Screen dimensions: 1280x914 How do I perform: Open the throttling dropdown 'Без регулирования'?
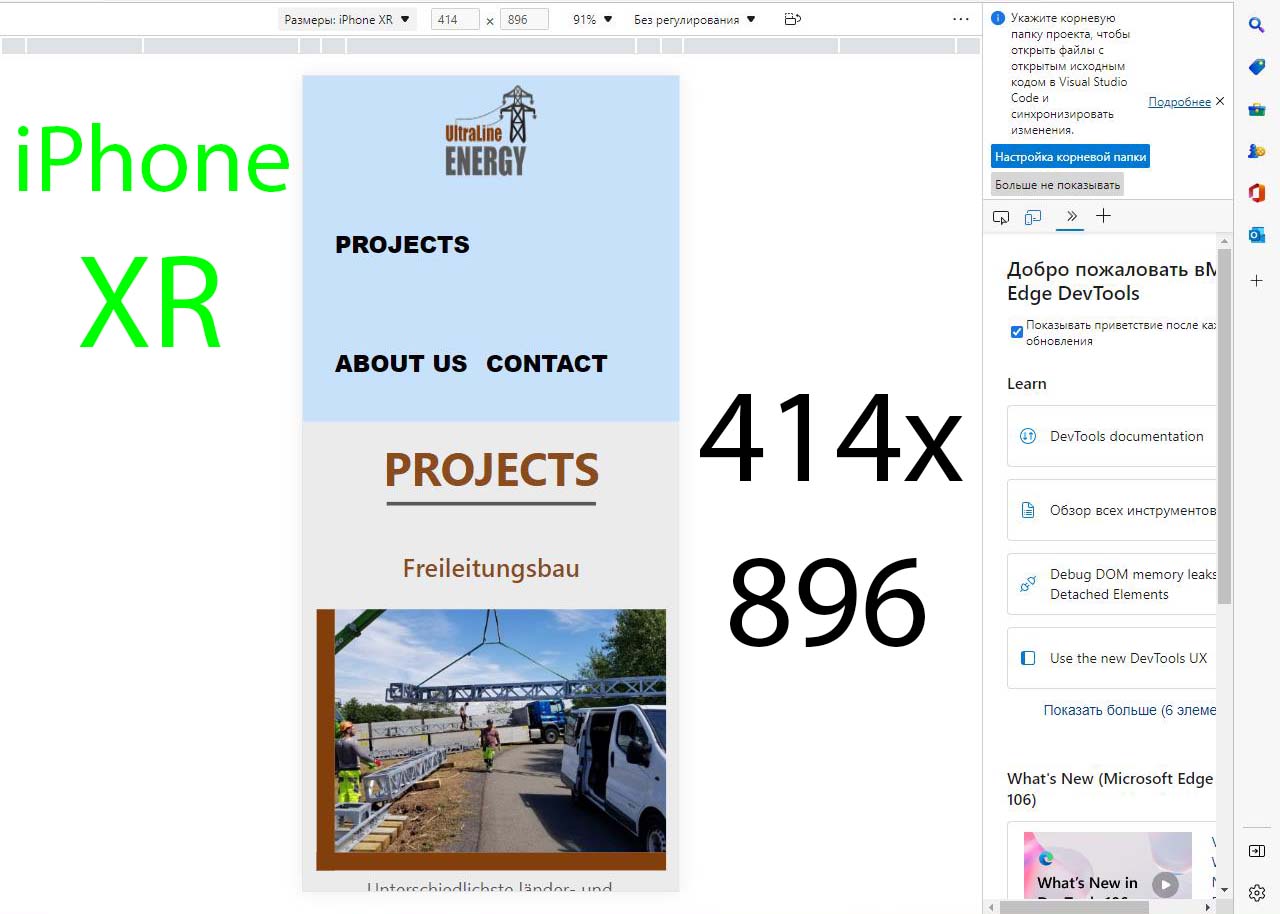tap(694, 19)
